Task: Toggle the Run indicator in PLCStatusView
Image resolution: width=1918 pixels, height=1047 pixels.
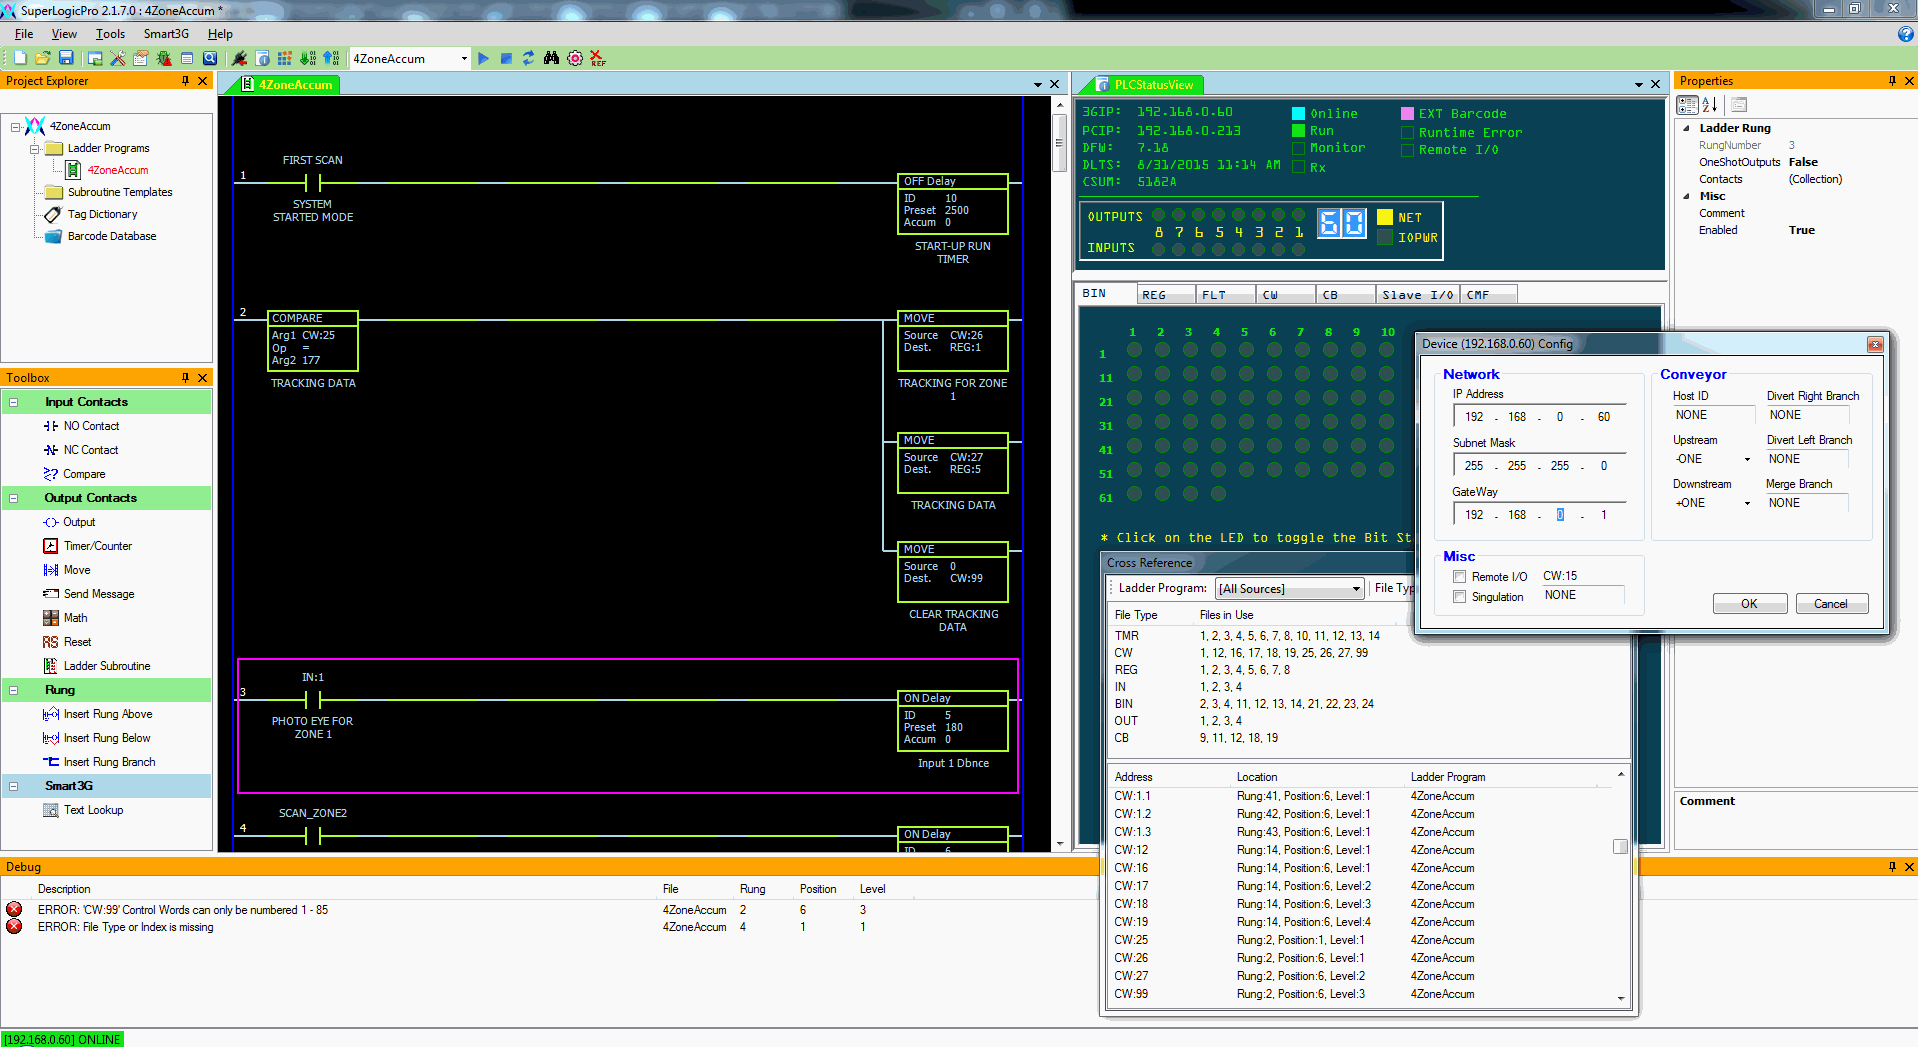Action: click(1298, 131)
